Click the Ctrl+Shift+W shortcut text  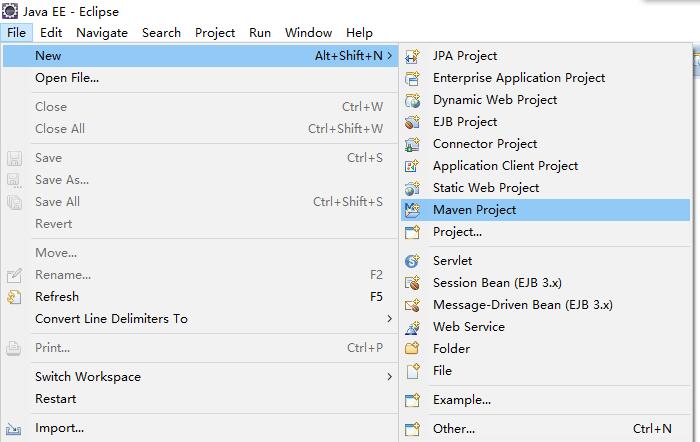(346, 129)
